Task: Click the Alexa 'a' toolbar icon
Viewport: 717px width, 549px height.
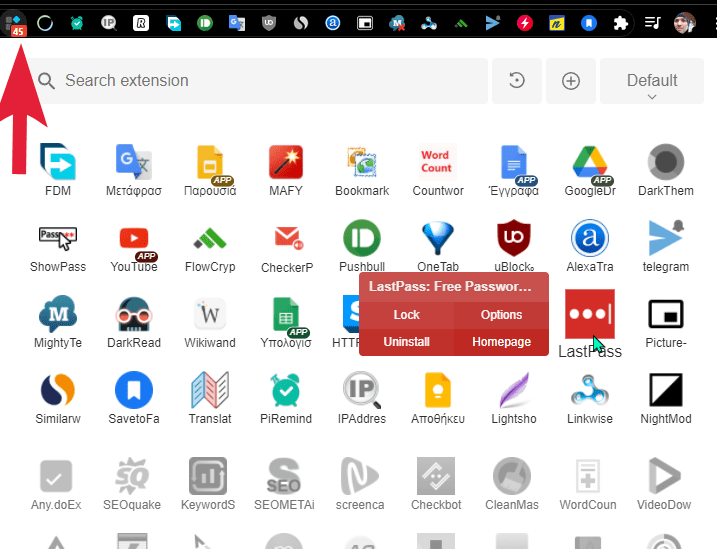Action: click(x=333, y=23)
